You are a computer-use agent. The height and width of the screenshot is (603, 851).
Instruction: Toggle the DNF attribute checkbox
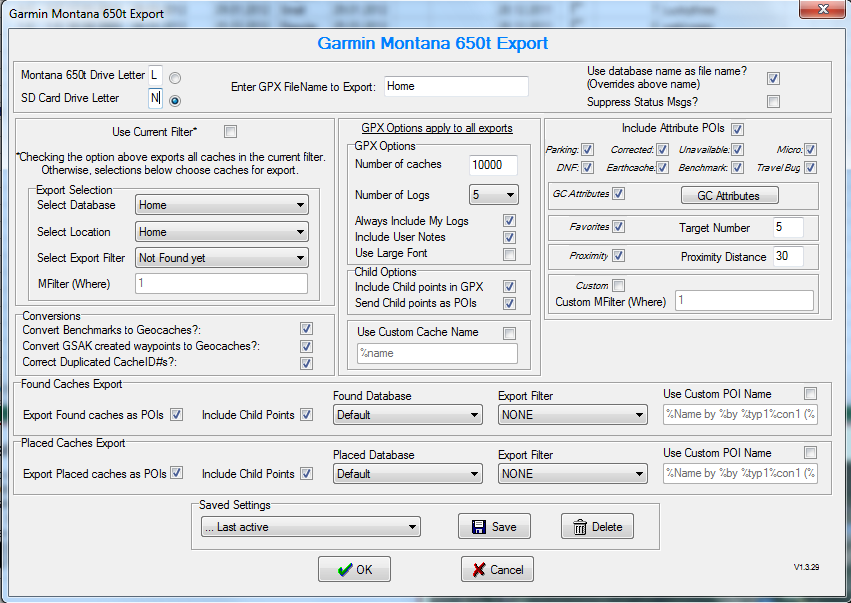coord(587,168)
